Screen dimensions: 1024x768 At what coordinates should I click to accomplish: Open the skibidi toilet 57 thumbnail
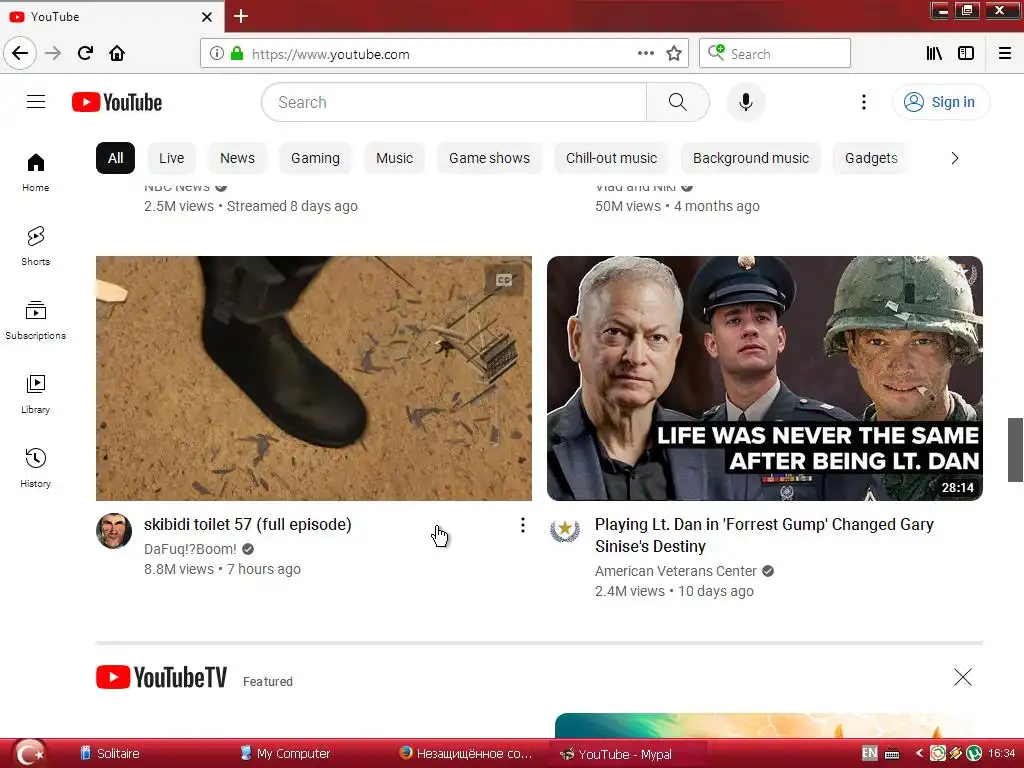point(313,378)
